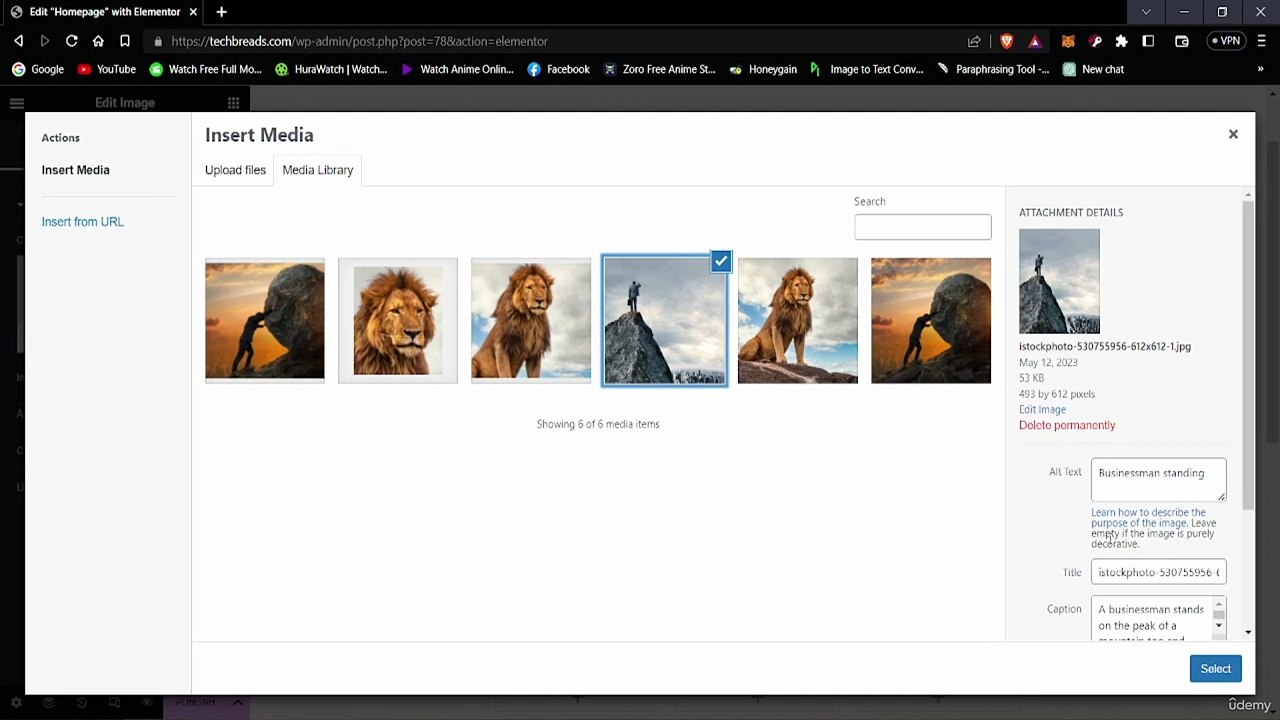1280x720 pixels.
Task: Click the Elementor widgets grid icon
Action: [233, 103]
